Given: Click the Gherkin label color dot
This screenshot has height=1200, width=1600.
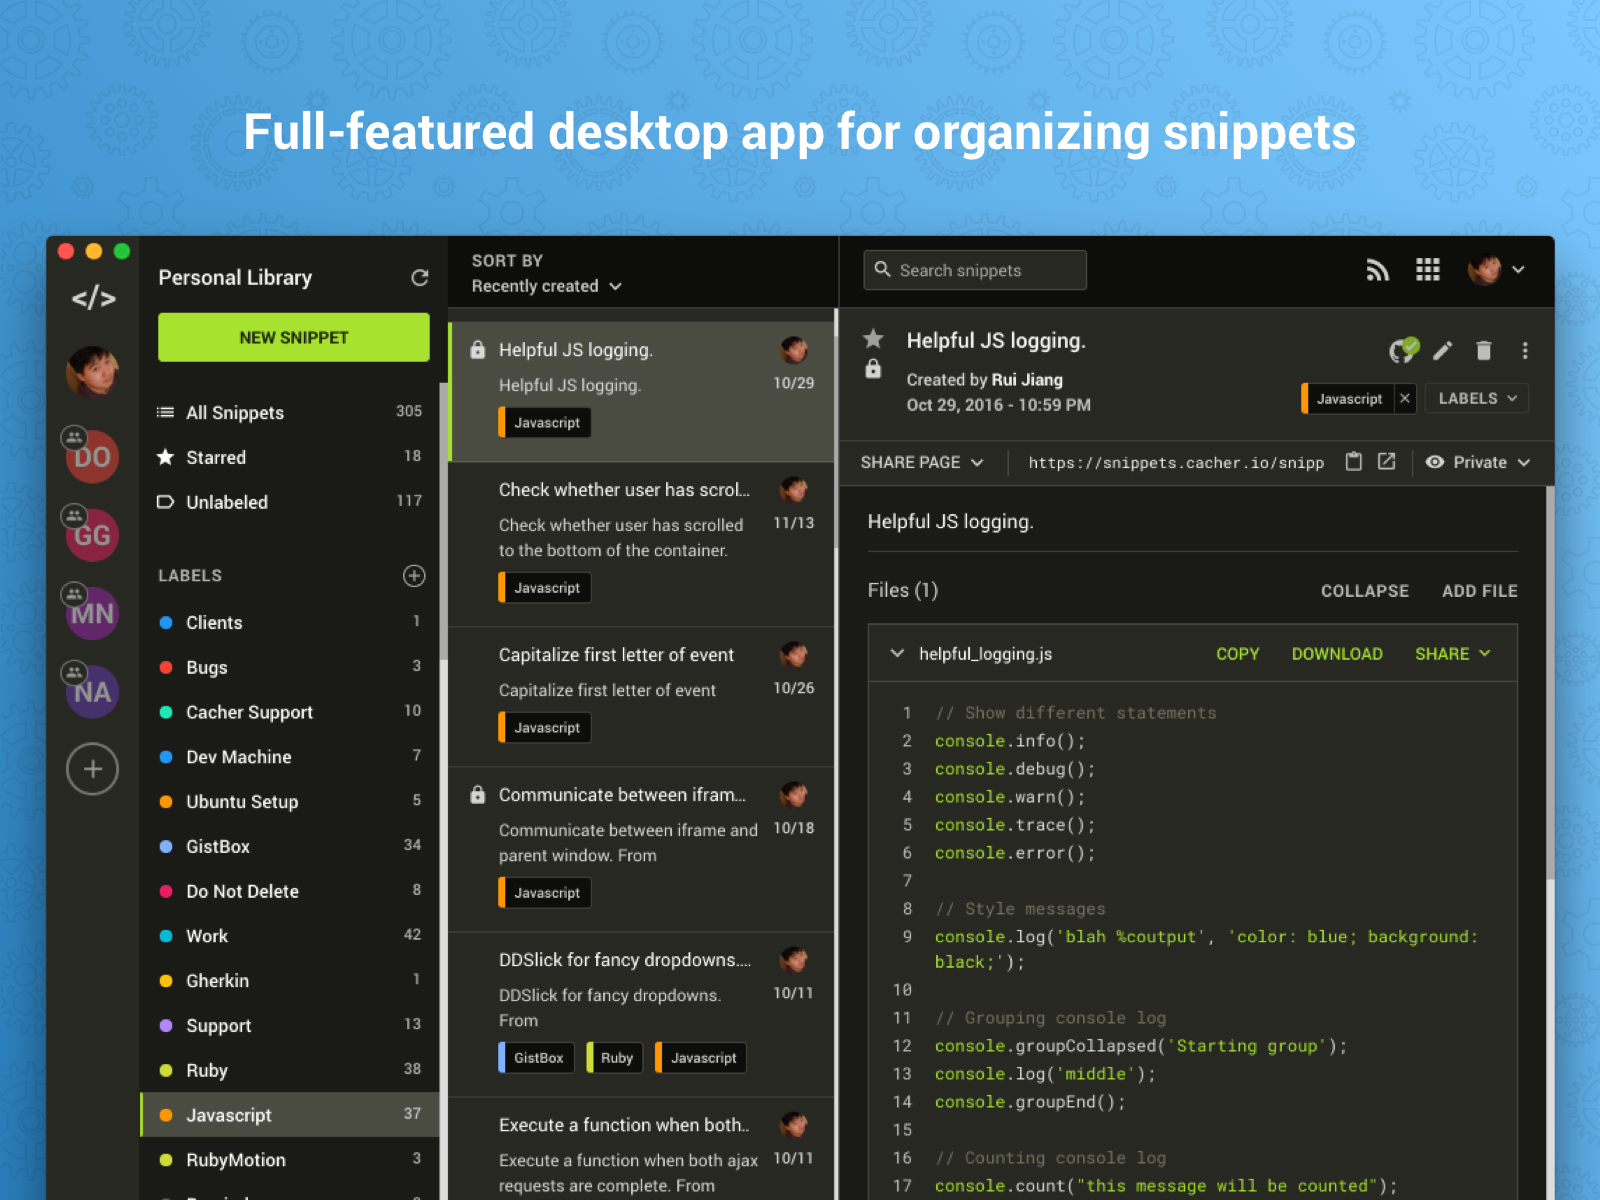Looking at the screenshot, I should tap(166, 981).
